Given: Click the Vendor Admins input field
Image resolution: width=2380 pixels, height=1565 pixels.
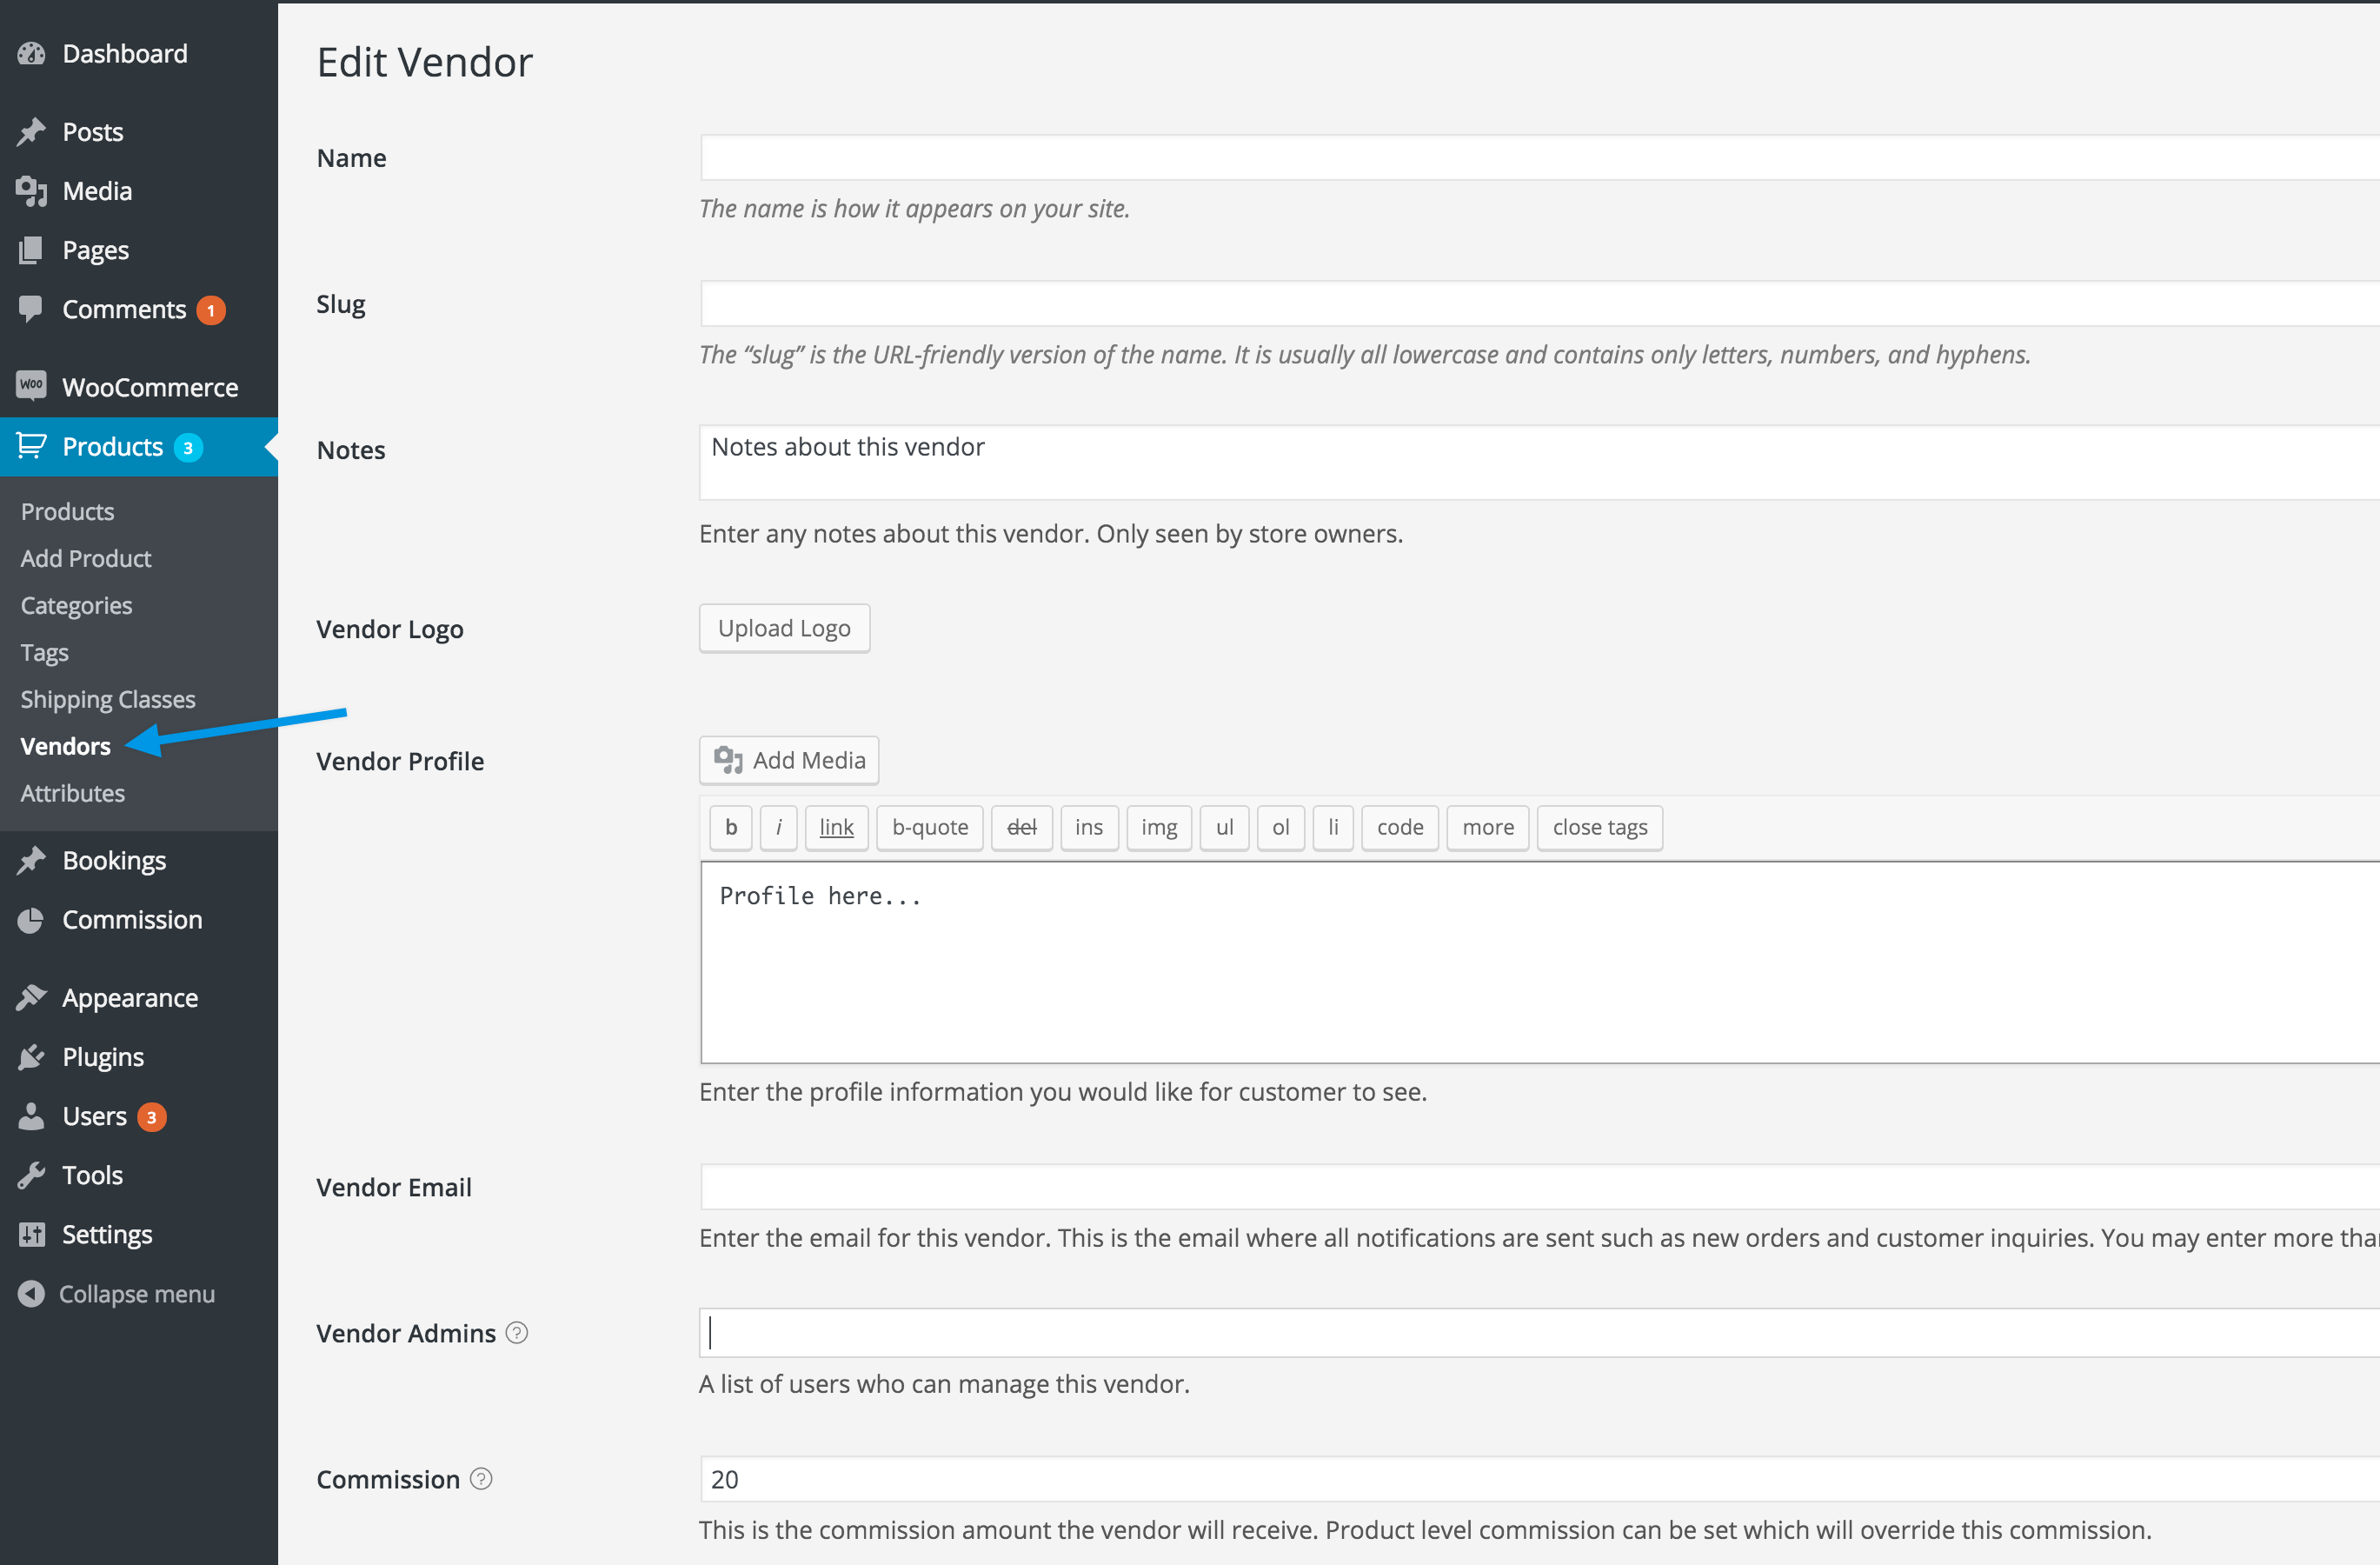Looking at the screenshot, I should click(1540, 1331).
